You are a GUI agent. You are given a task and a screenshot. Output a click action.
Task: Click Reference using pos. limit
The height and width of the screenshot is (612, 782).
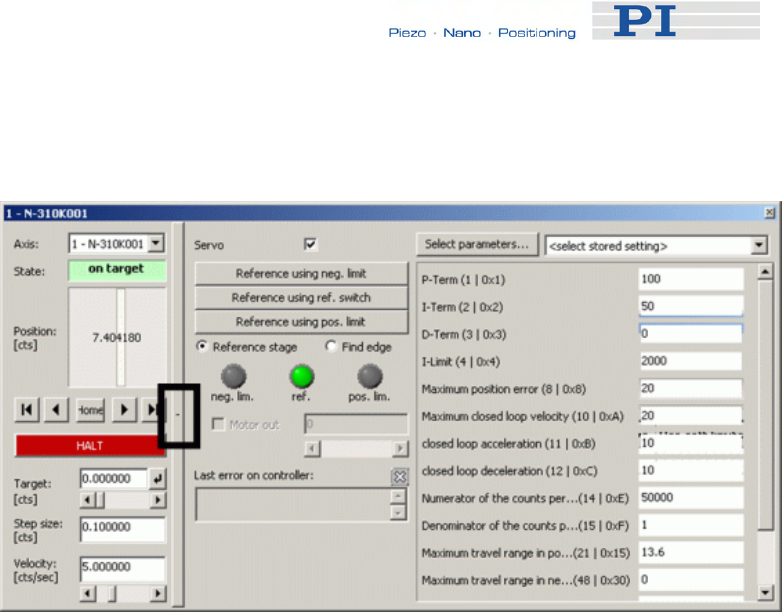pyautogui.click(x=301, y=322)
